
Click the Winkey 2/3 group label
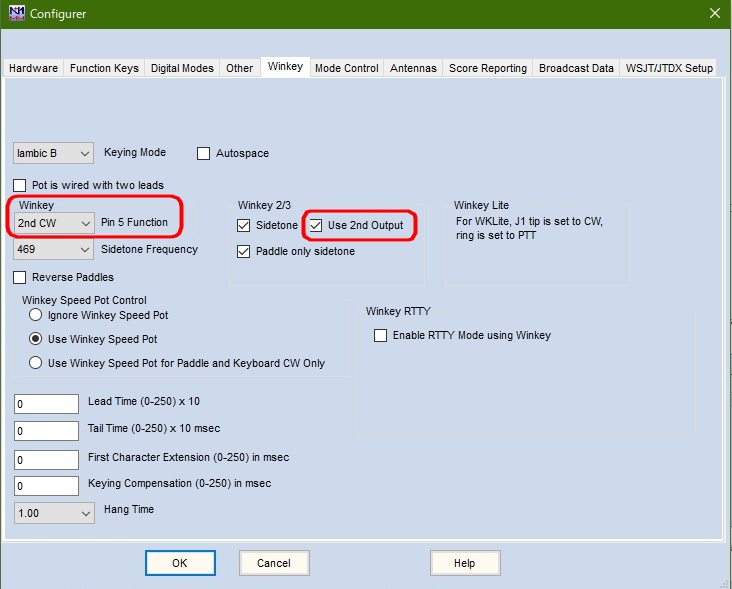pos(264,205)
